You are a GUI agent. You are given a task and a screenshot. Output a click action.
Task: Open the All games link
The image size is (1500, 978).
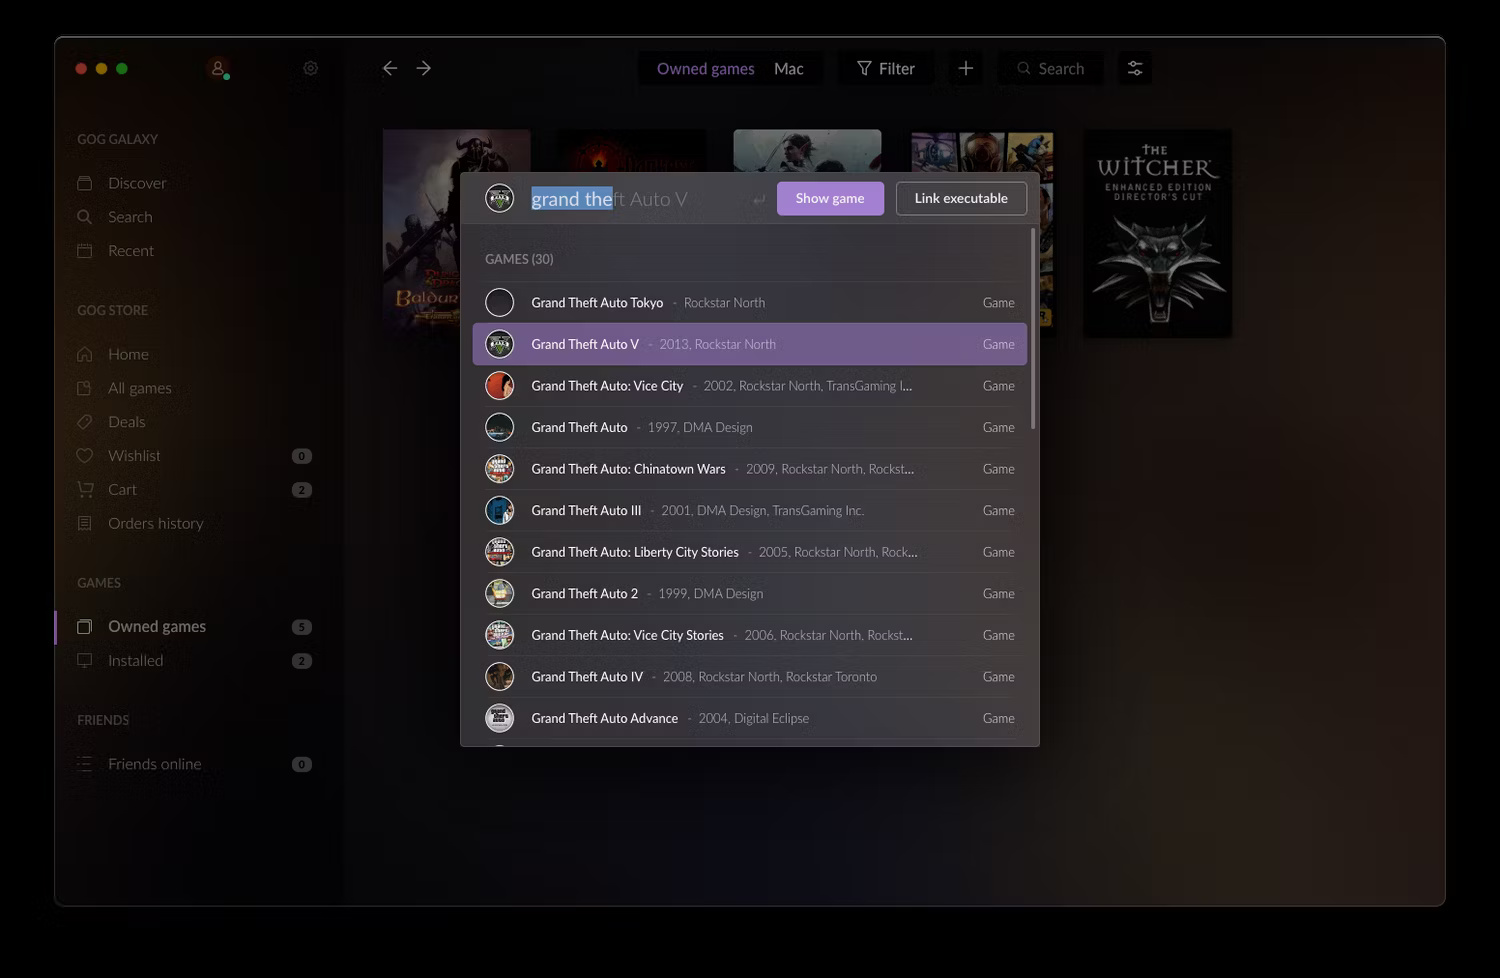[139, 388]
